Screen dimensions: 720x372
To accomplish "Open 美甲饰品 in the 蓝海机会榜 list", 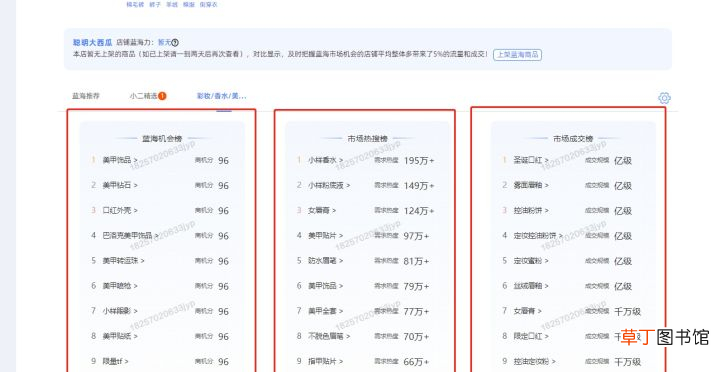I will pos(120,160).
